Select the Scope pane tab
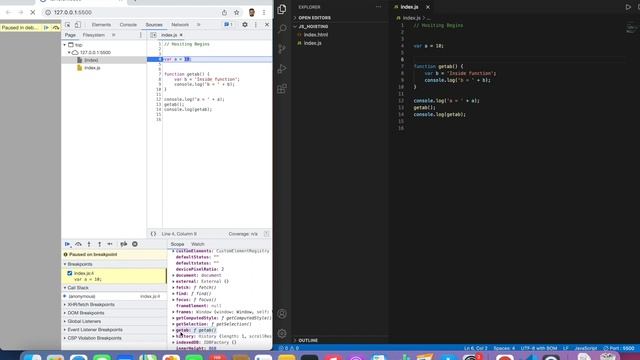The image size is (640, 360). (177, 244)
